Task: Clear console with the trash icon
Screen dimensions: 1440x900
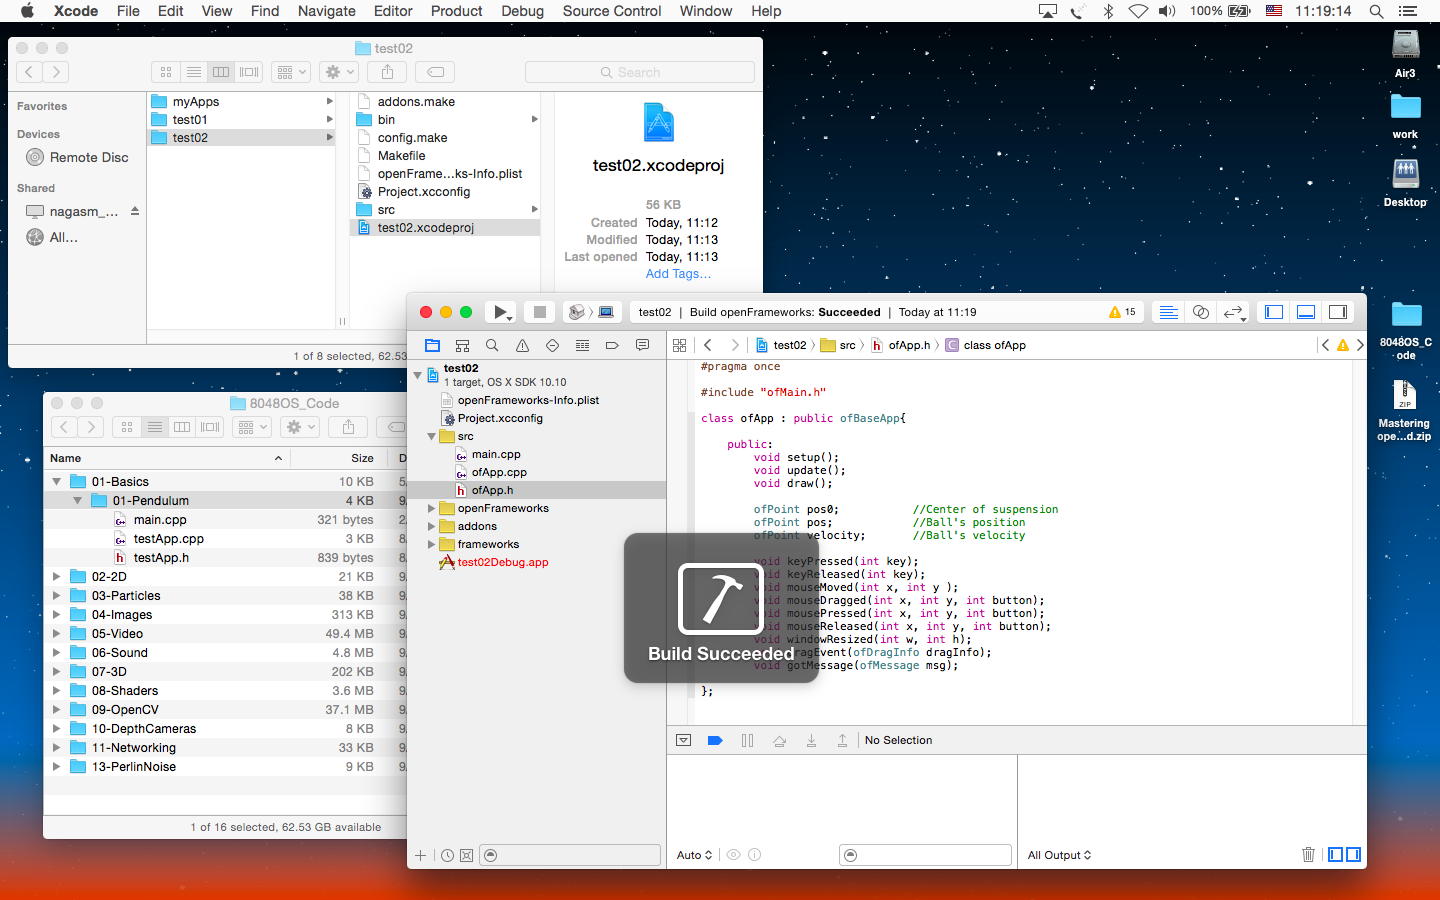Action: click(1308, 854)
